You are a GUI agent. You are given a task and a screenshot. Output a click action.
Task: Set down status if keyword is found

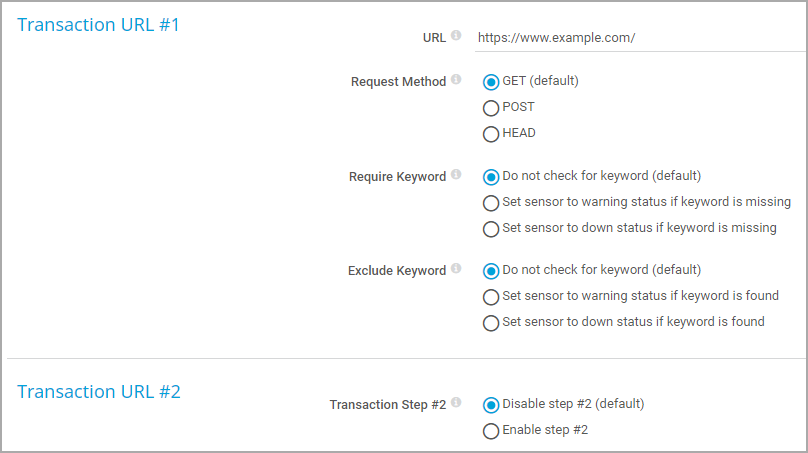click(x=491, y=323)
